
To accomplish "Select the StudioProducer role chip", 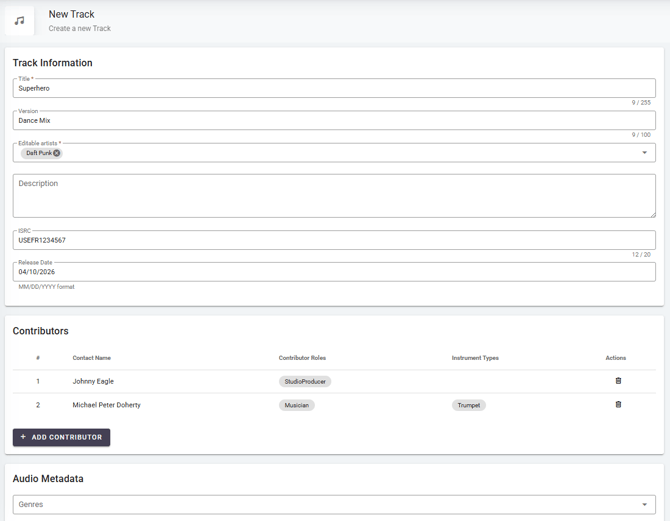I will coord(305,381).
